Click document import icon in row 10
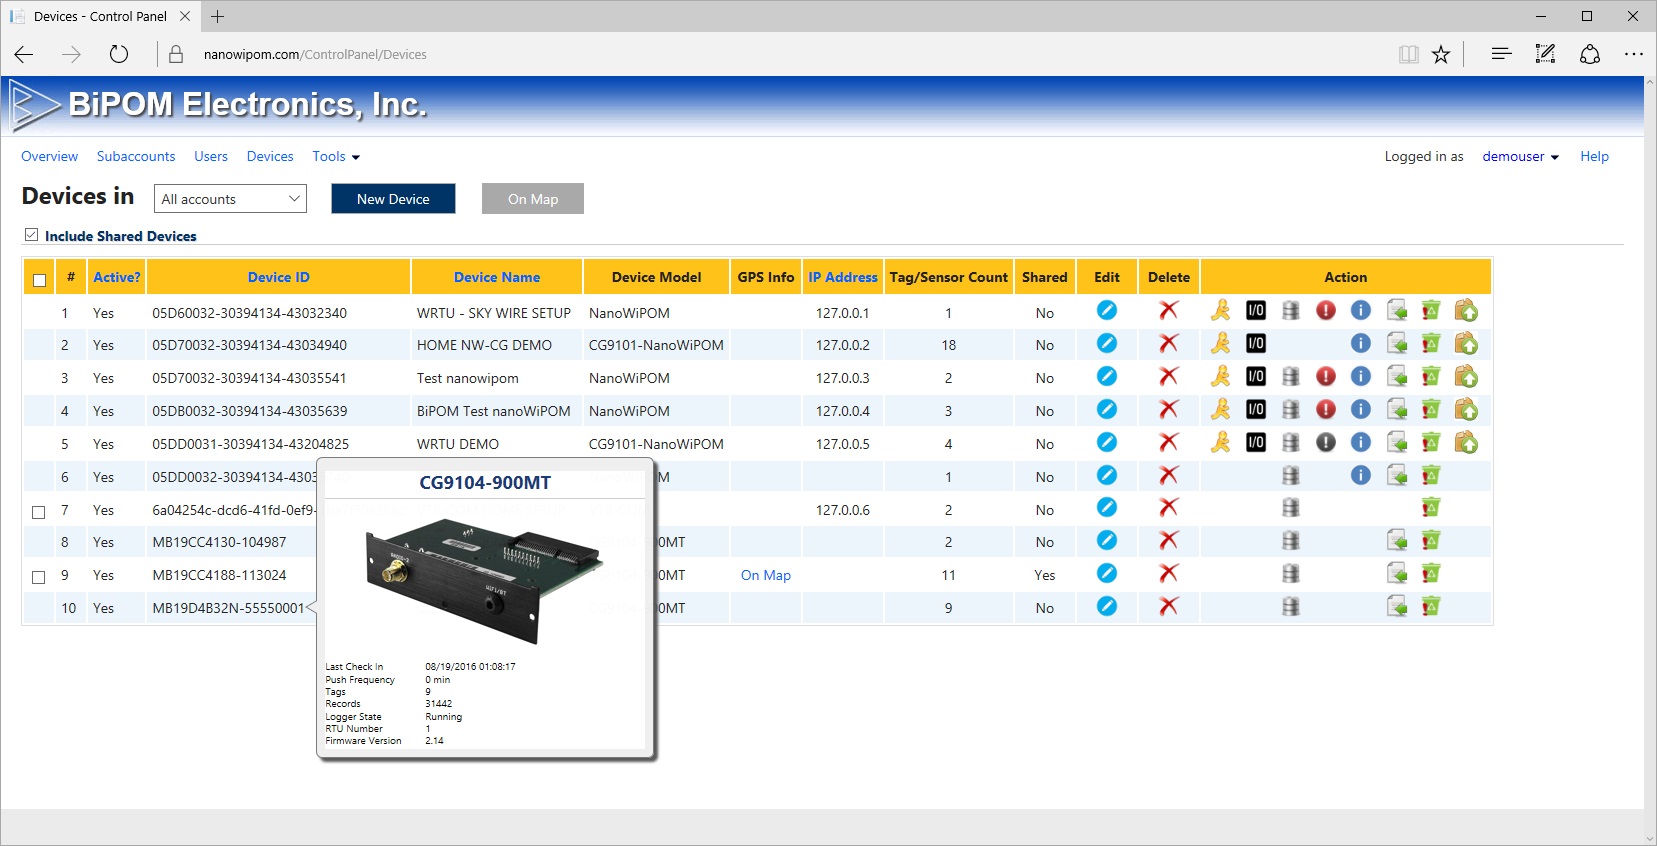 [x=1397, y=607]
